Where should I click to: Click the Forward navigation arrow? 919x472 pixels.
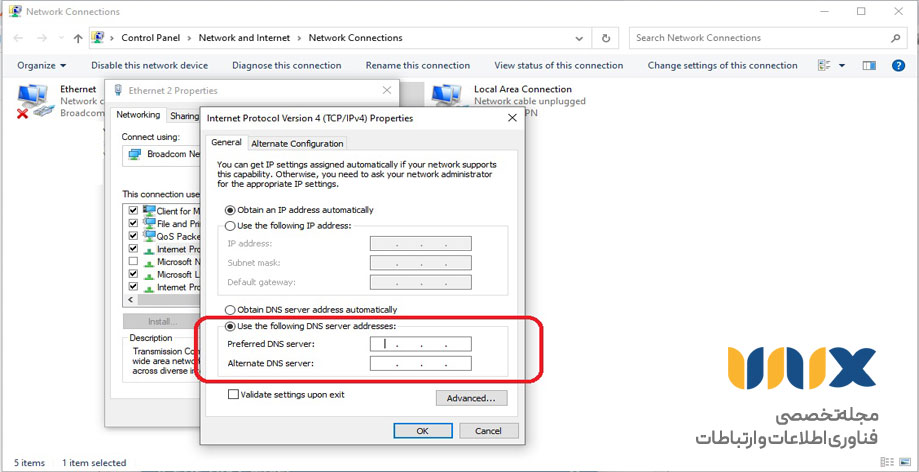[x=42, y=38]
